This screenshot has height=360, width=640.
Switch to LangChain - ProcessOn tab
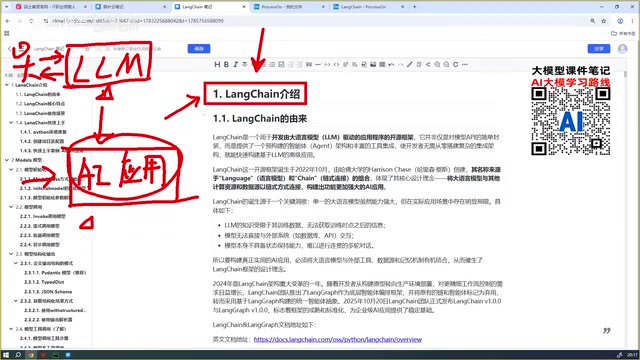368,7
